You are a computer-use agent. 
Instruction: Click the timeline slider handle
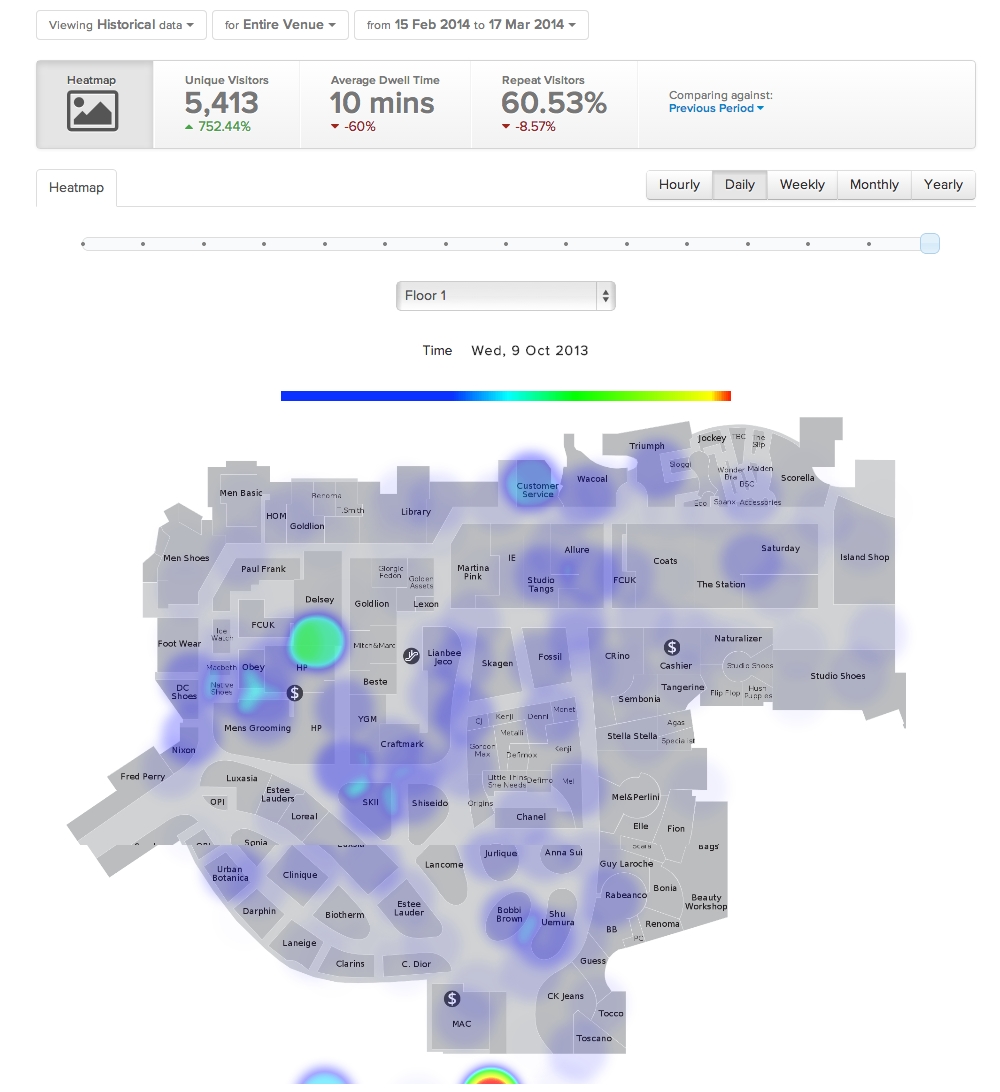click(x=930, y=244)
